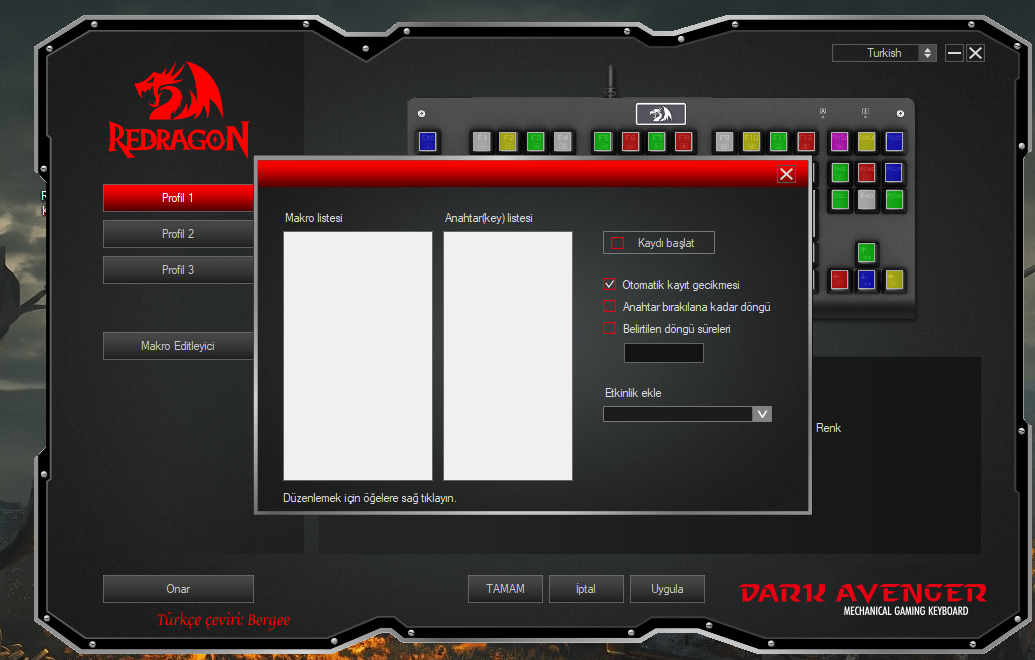Minimize the Redragon window

click(x=954, y=53)
